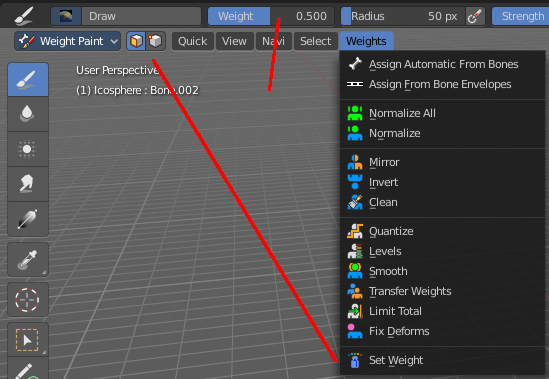This screenshot has height=379, width=549.
Task: Choose Invert in Weights menu
Action: click(443, 182)
